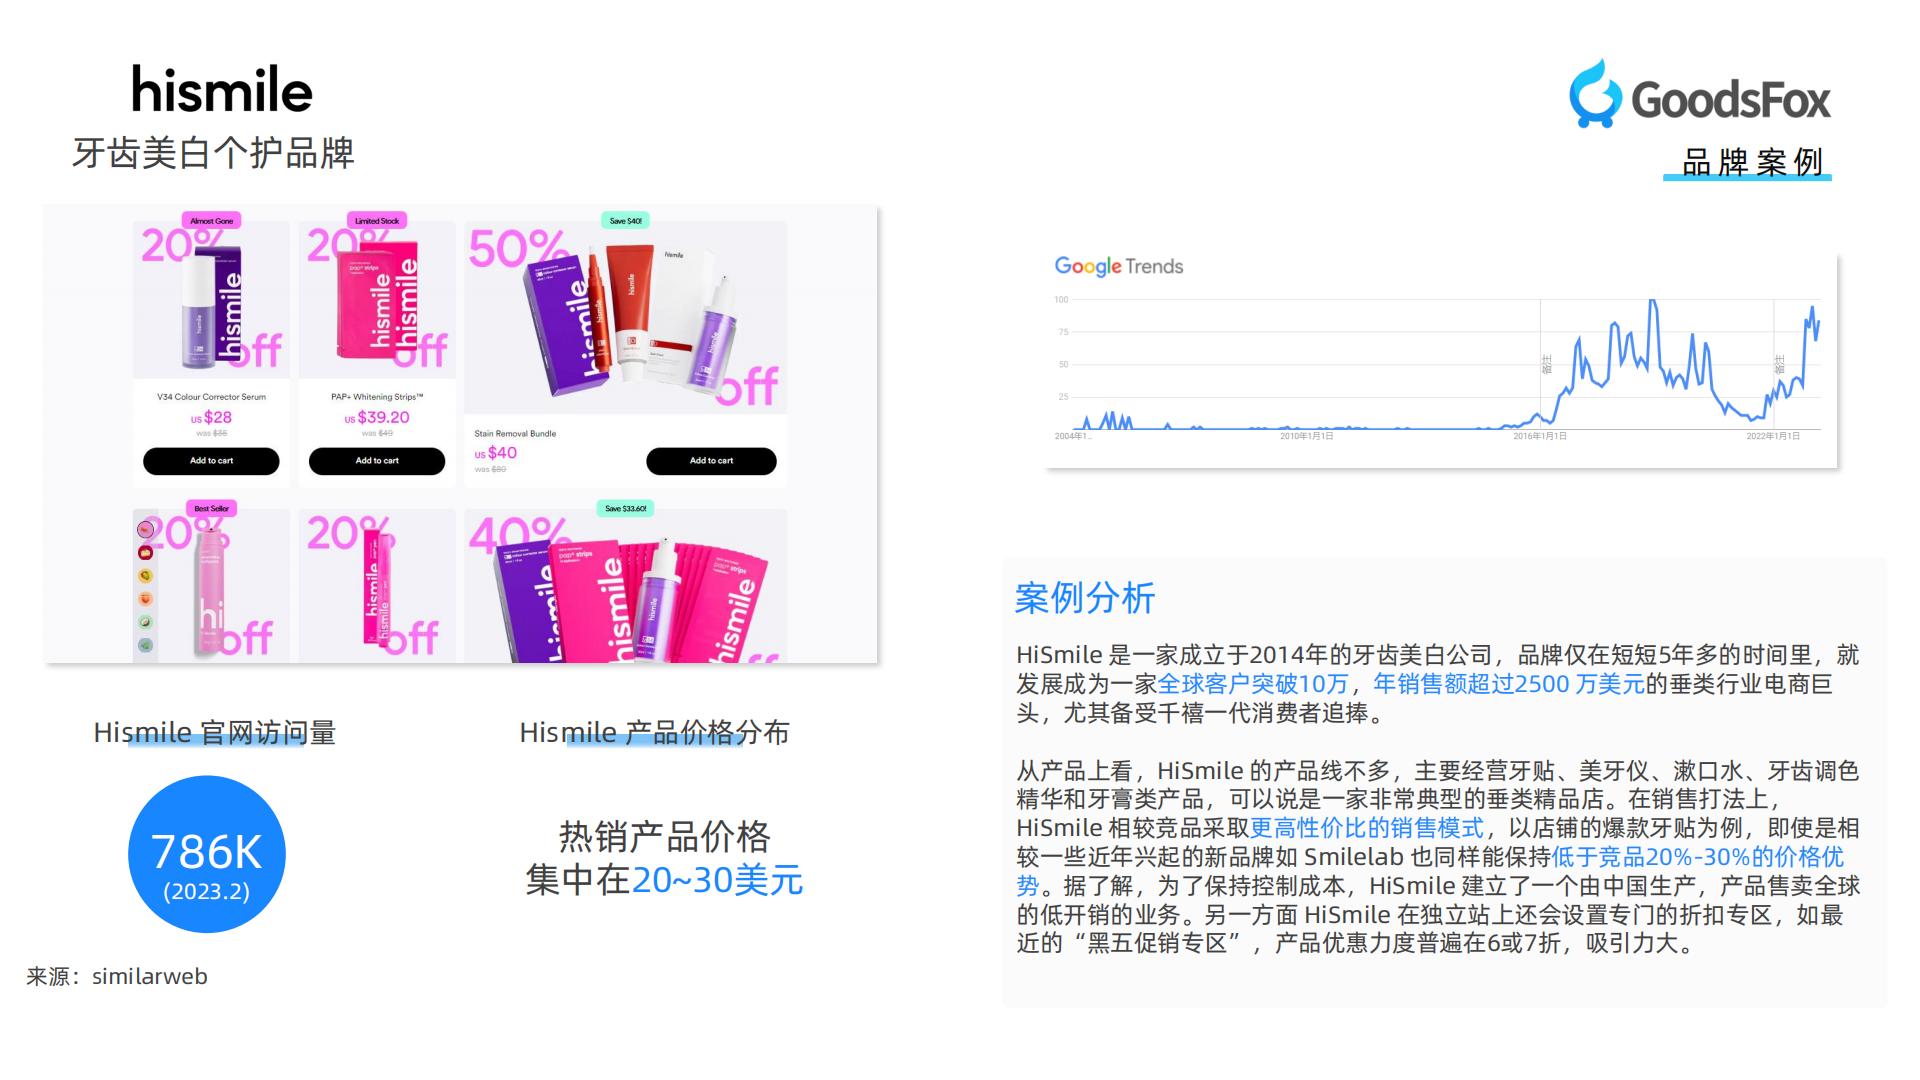Add V34 Colour Corrector Serum to cart
The height and width of the screenshot is (1080, 1920).
(x=211, y=461)
